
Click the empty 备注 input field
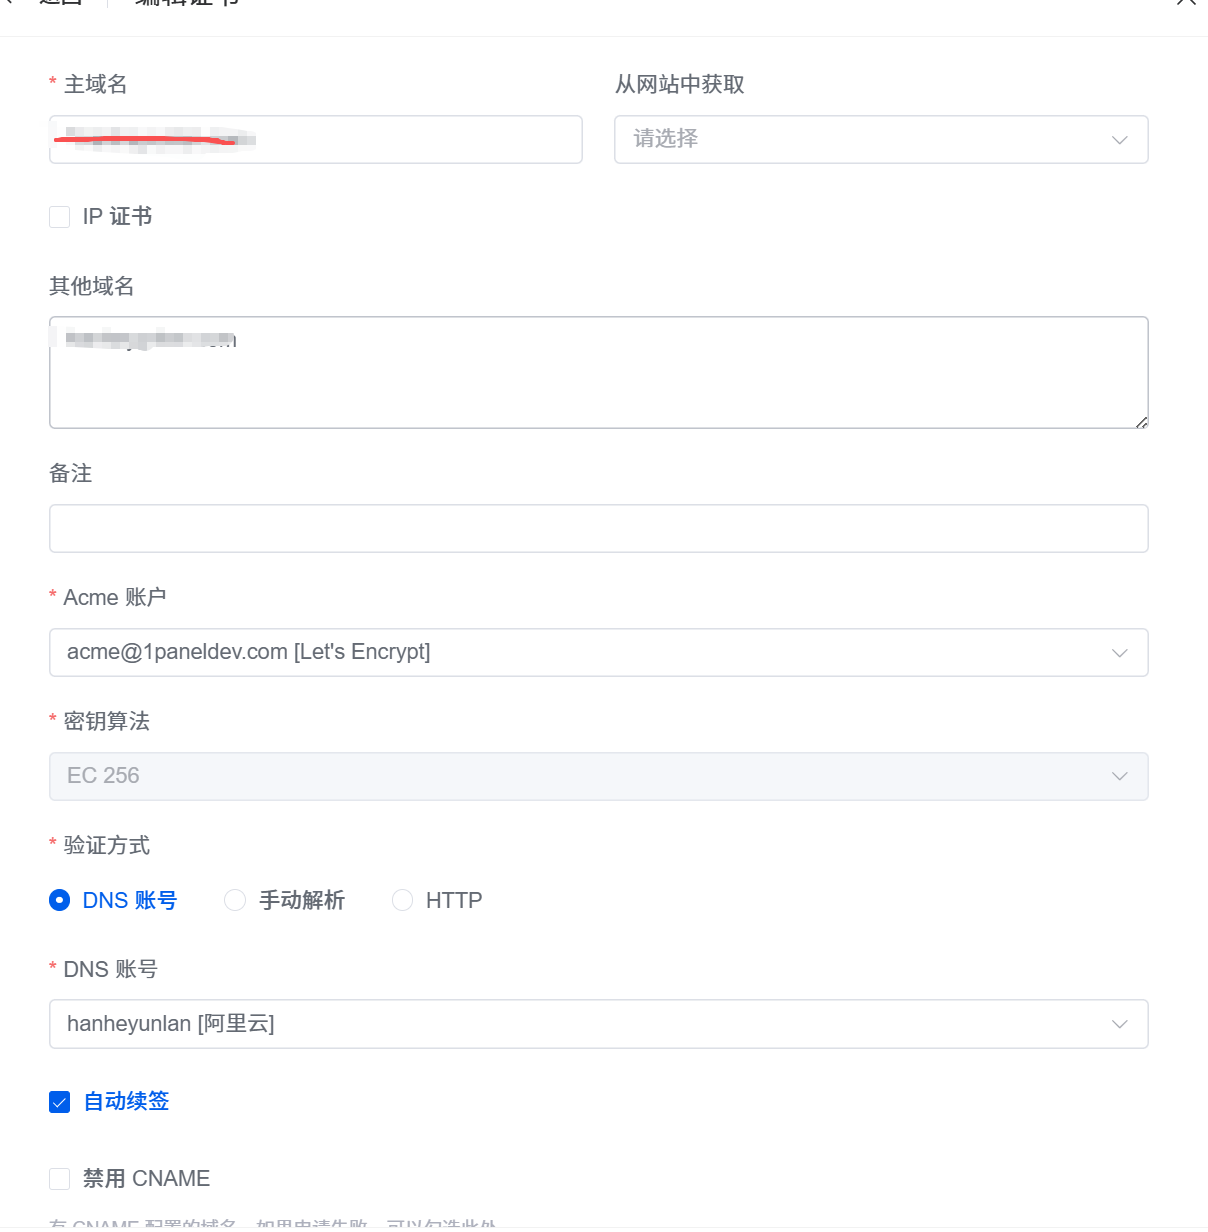tap(599, 529)
